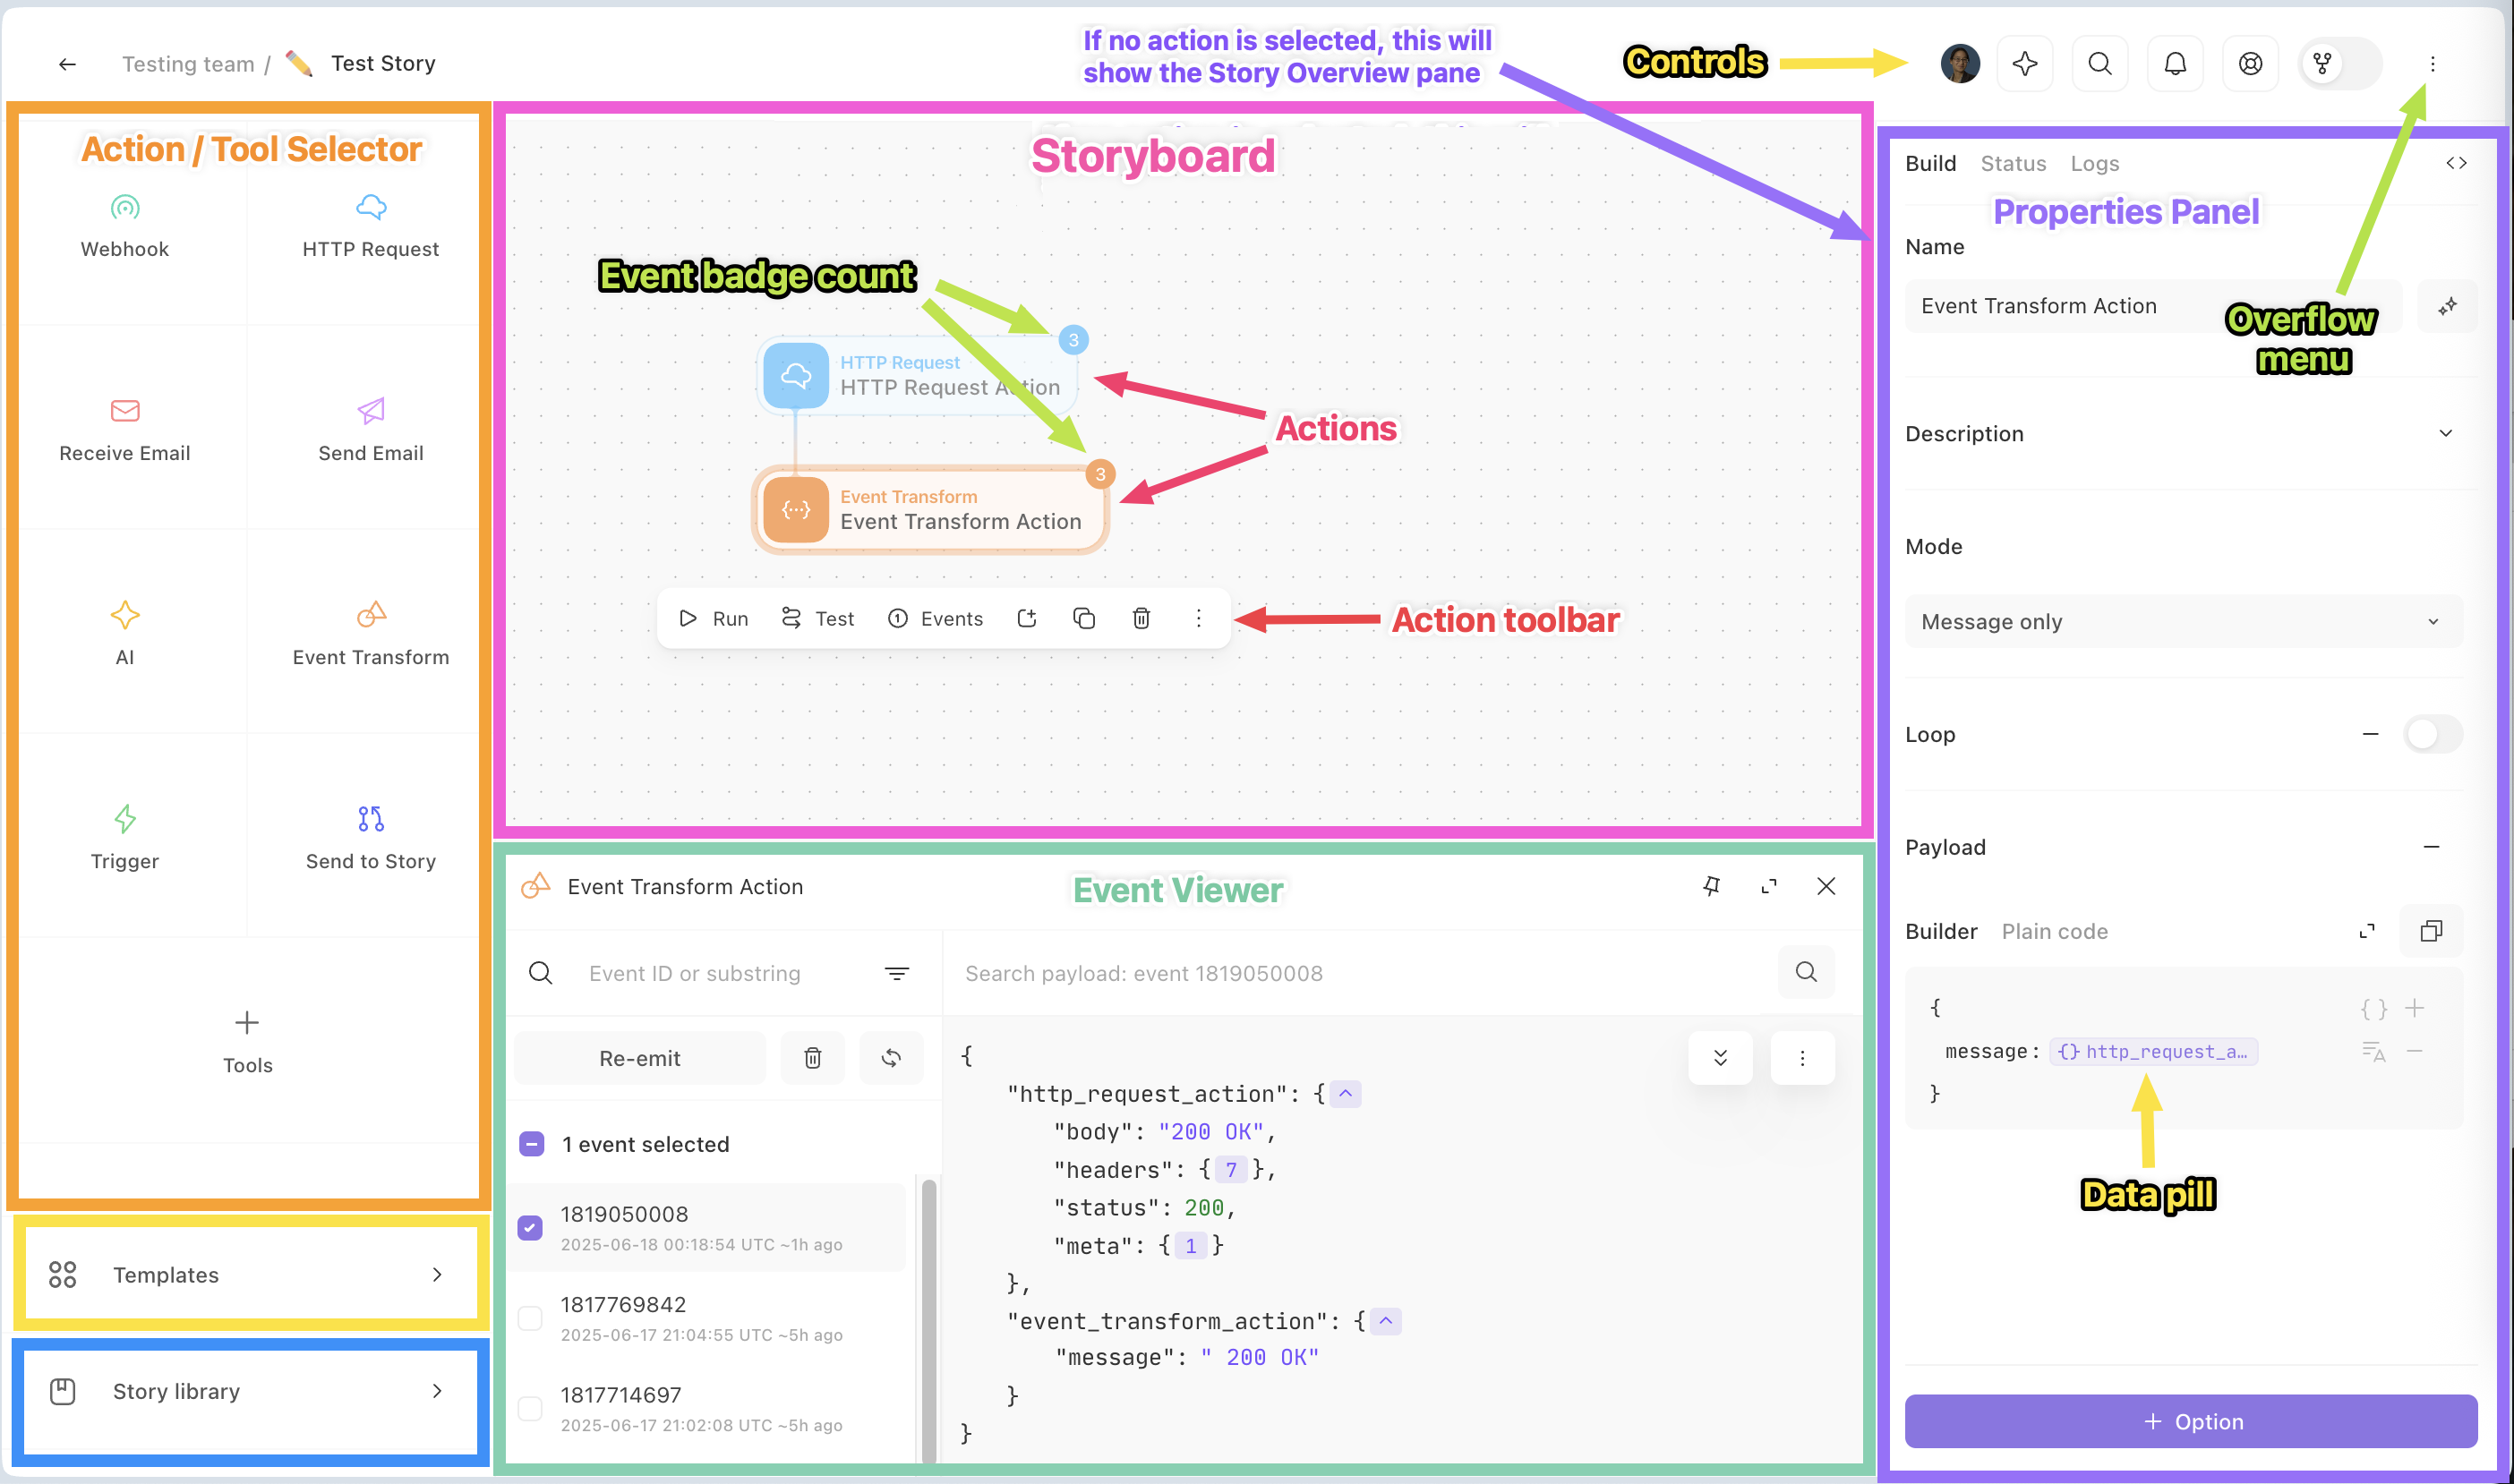The height and width of the screenshot is (1484, 2514).
Task: Collapse the Loop section with minus
Action: 2370,734
